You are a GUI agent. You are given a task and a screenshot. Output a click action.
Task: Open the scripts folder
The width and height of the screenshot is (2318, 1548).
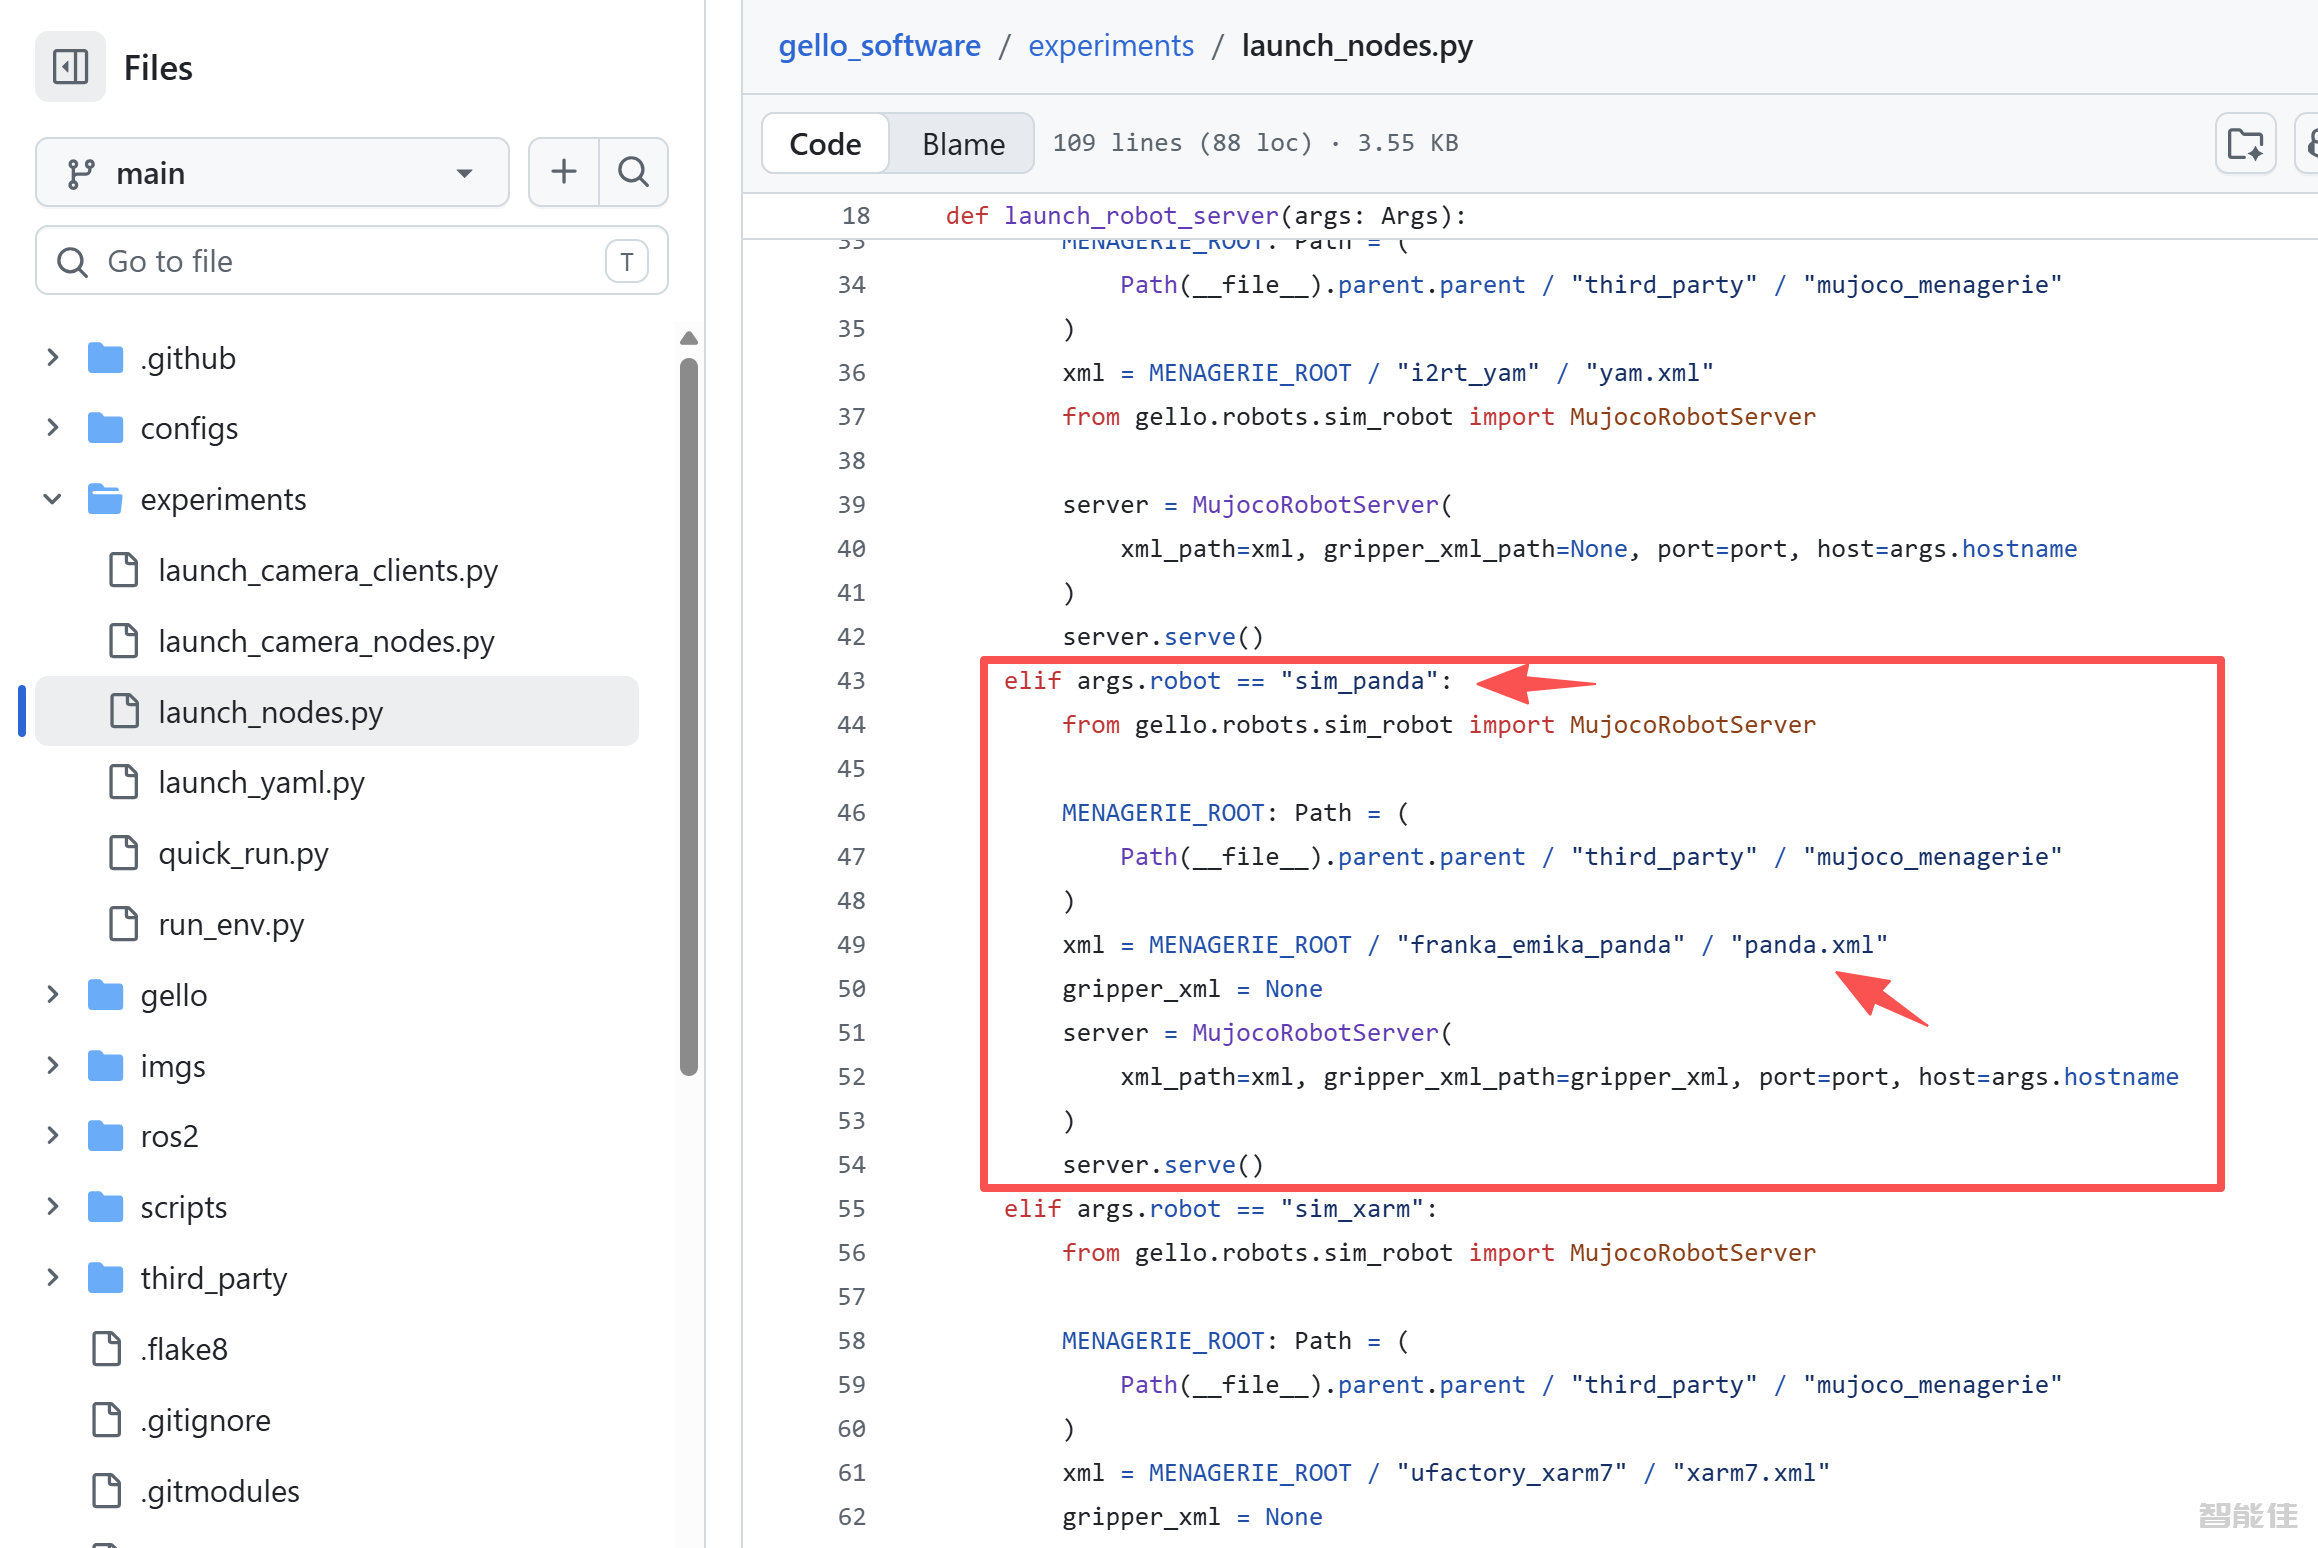pos(184,1207)
